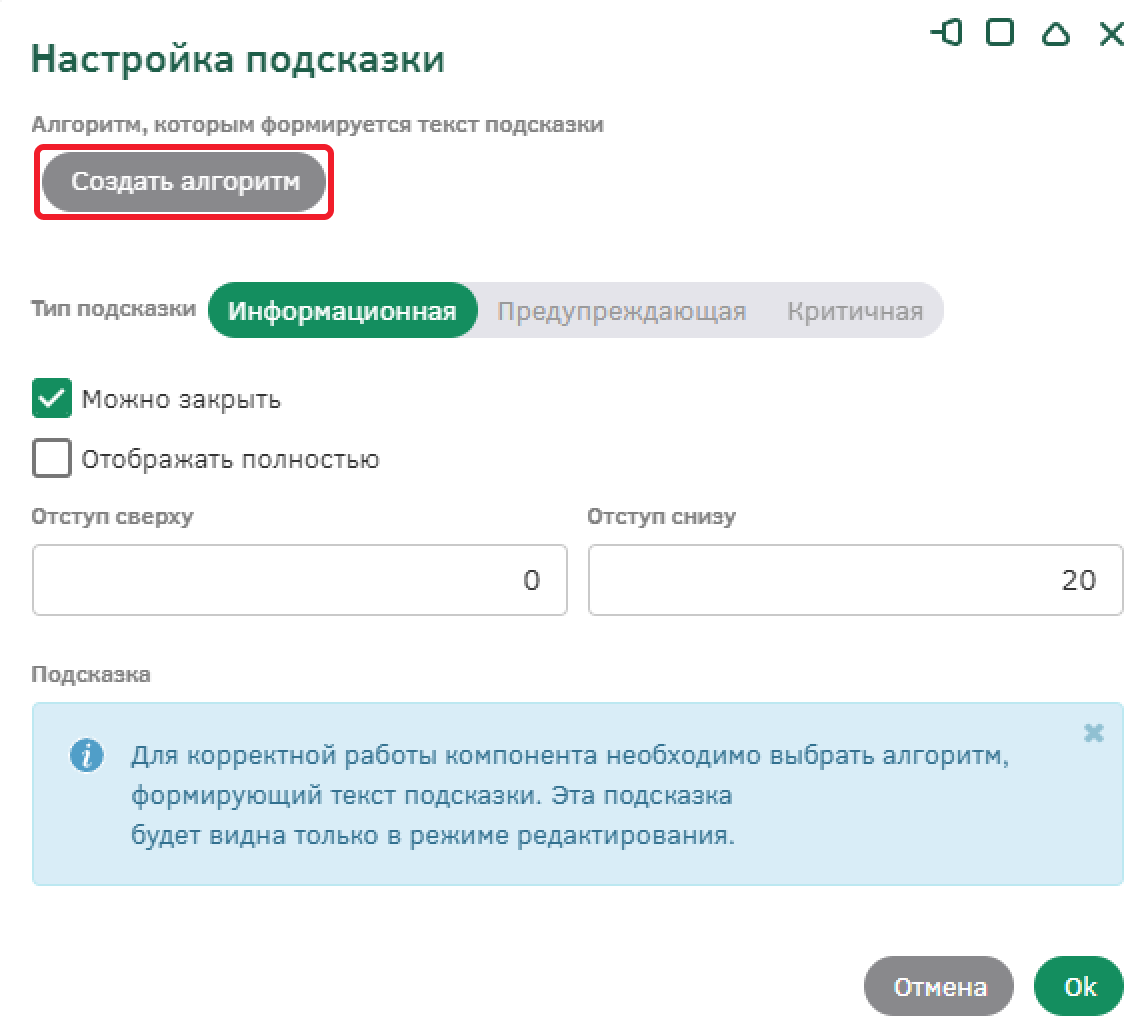
Task: Cancel changes with the Отмена button
Action: 939,987
